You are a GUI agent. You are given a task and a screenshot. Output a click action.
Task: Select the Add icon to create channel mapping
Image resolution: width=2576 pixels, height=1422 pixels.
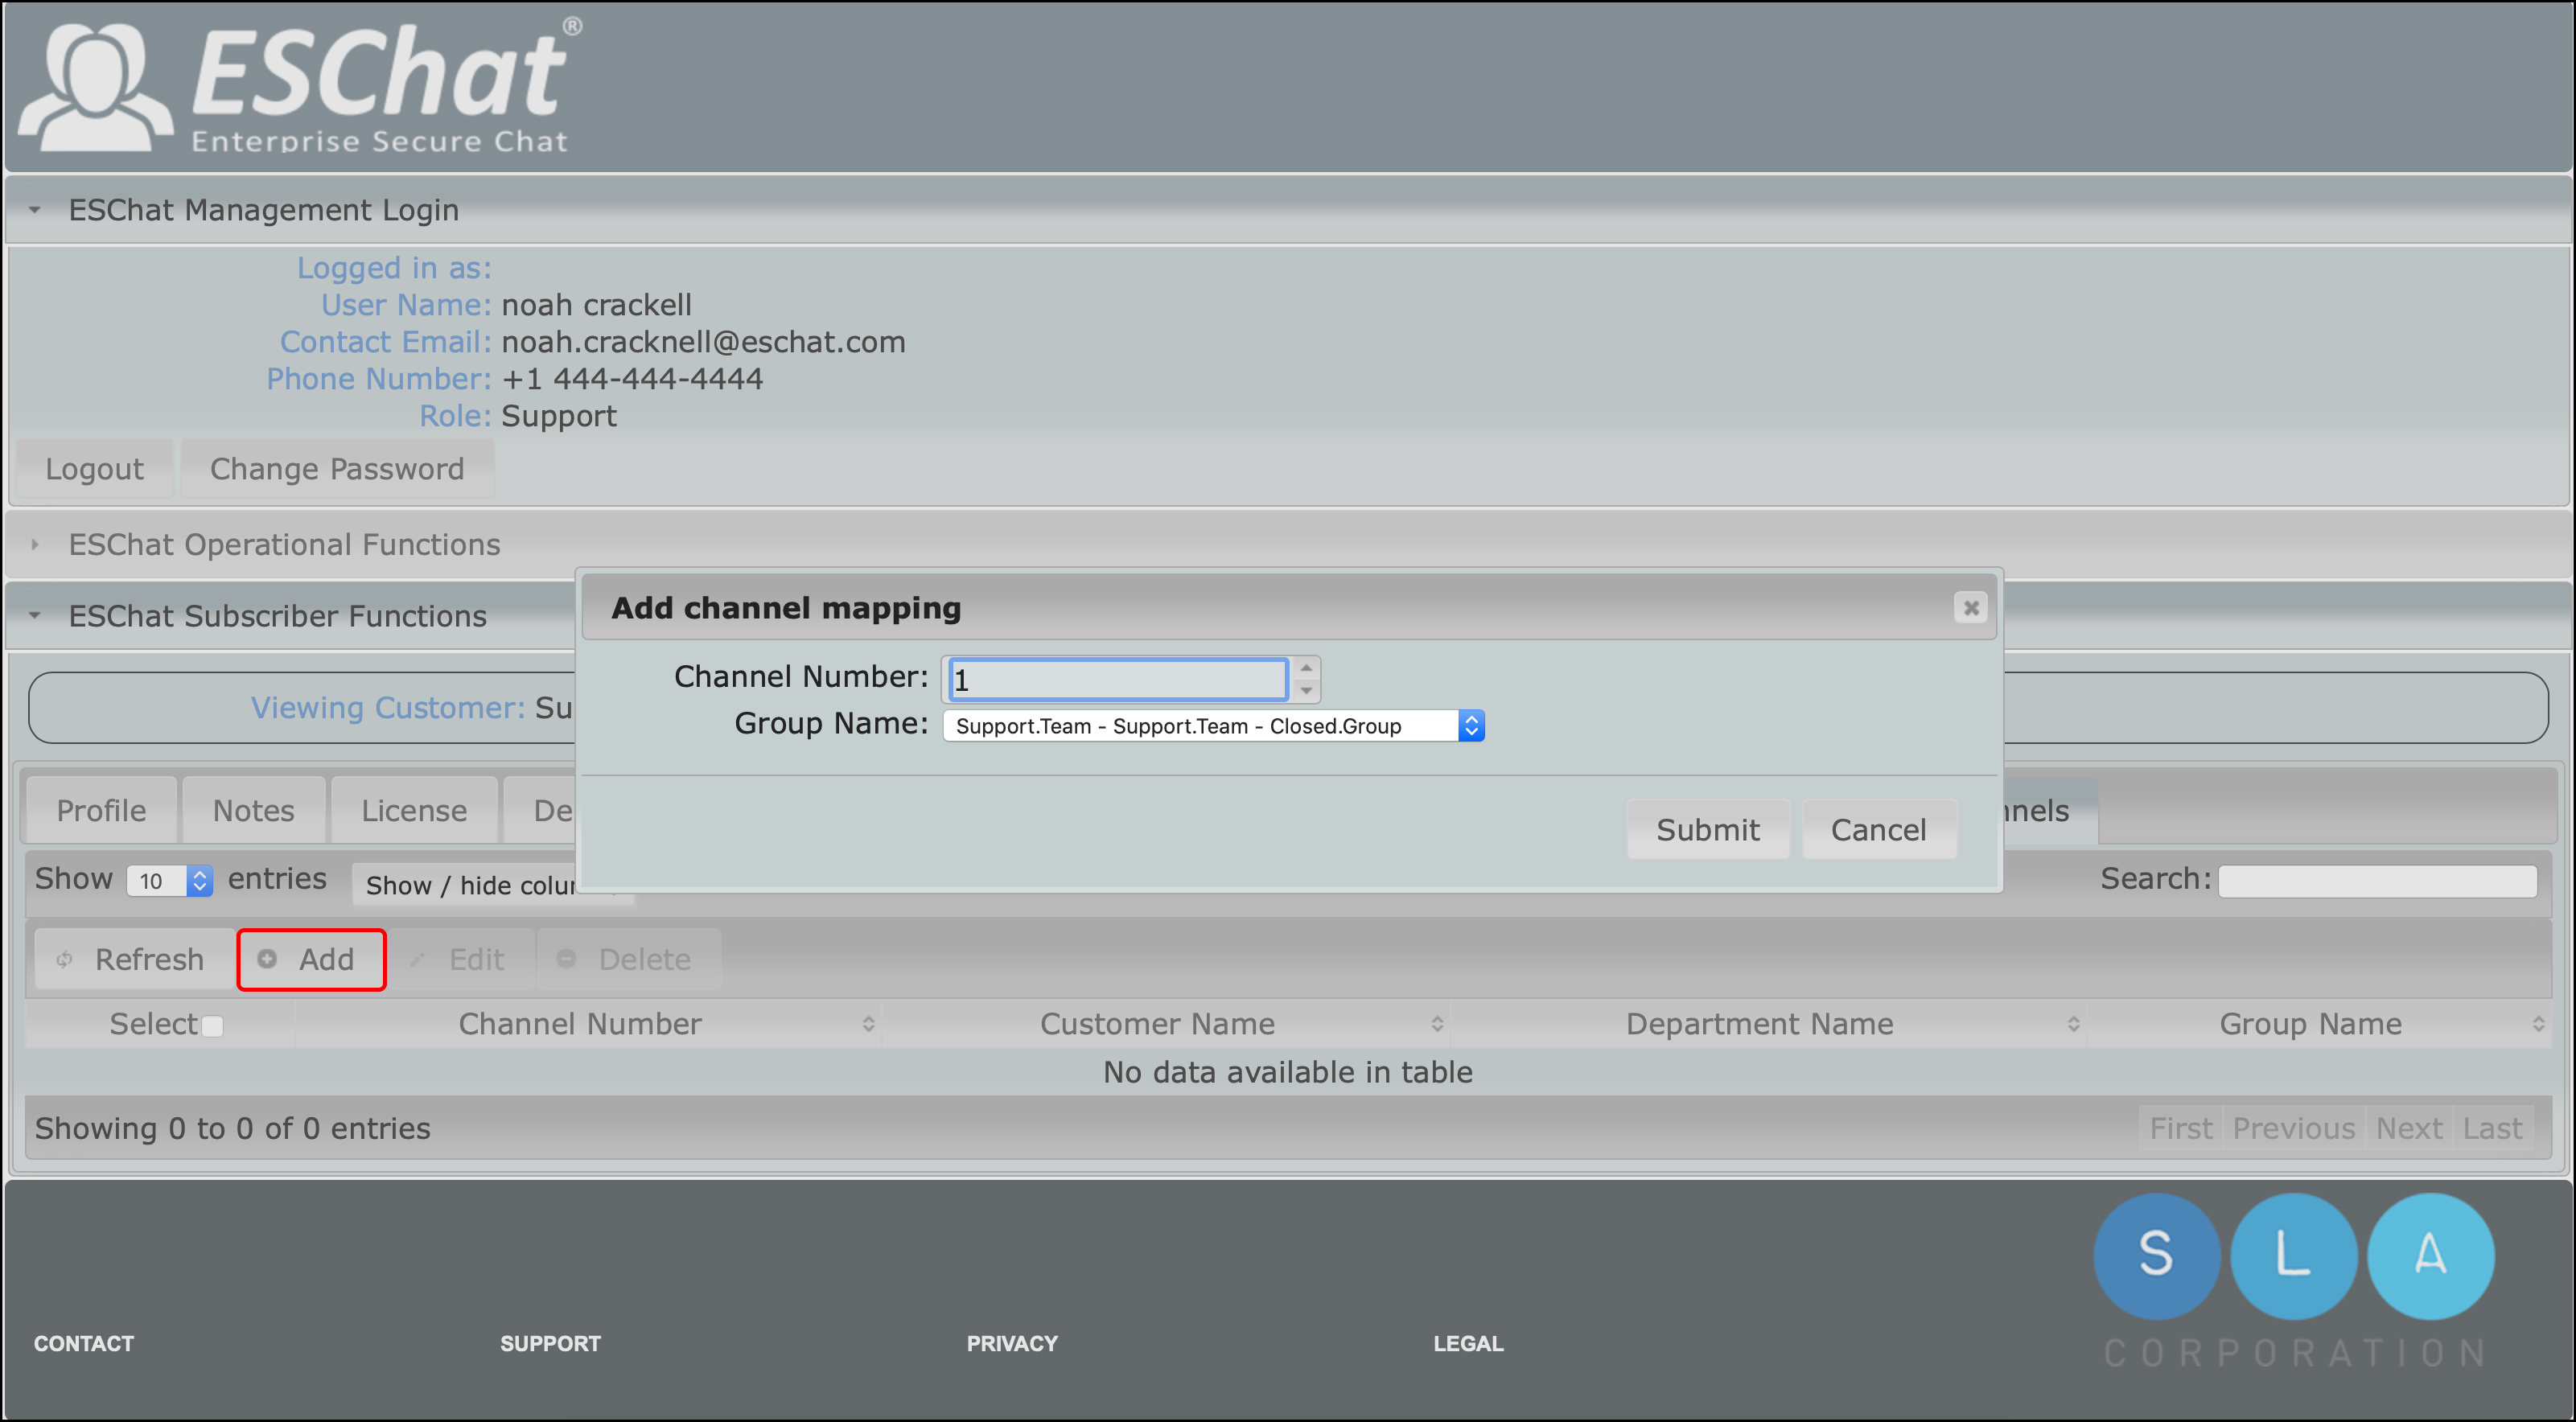pos(268,958)
